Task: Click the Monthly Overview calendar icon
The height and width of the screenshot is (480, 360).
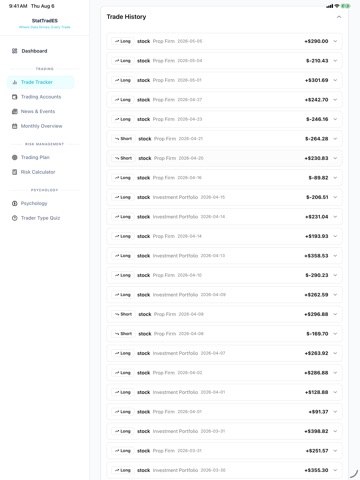Action: coord(14,126)
